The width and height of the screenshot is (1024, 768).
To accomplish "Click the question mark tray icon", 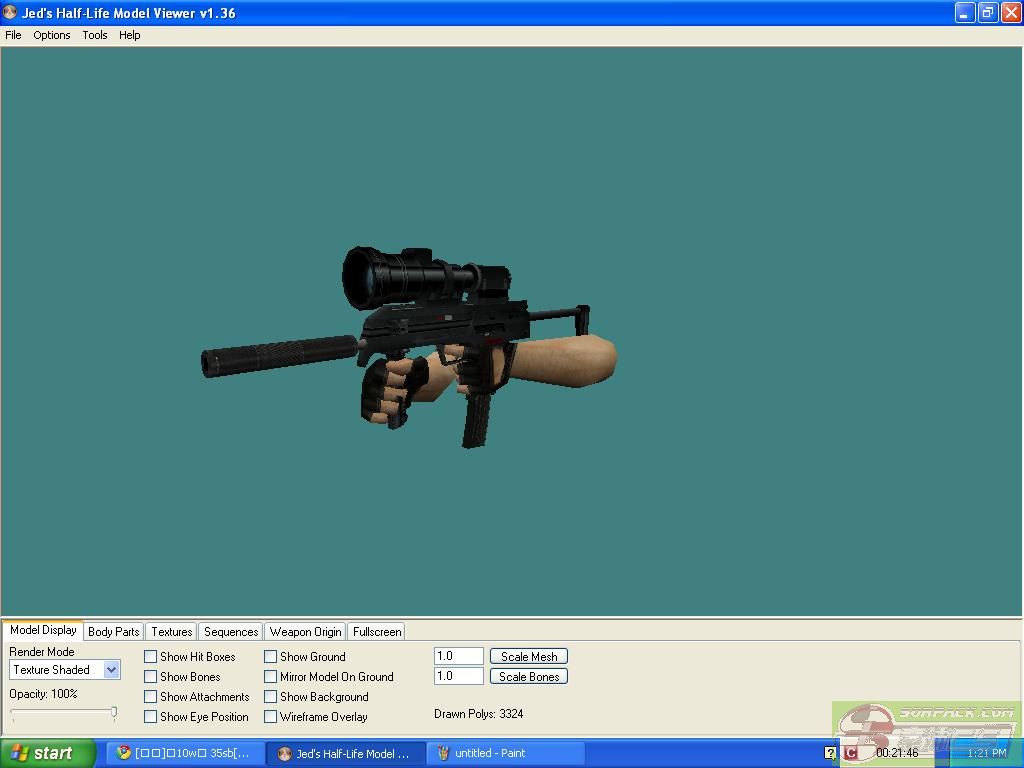I will pyautogui.click(x=830, y=753).
